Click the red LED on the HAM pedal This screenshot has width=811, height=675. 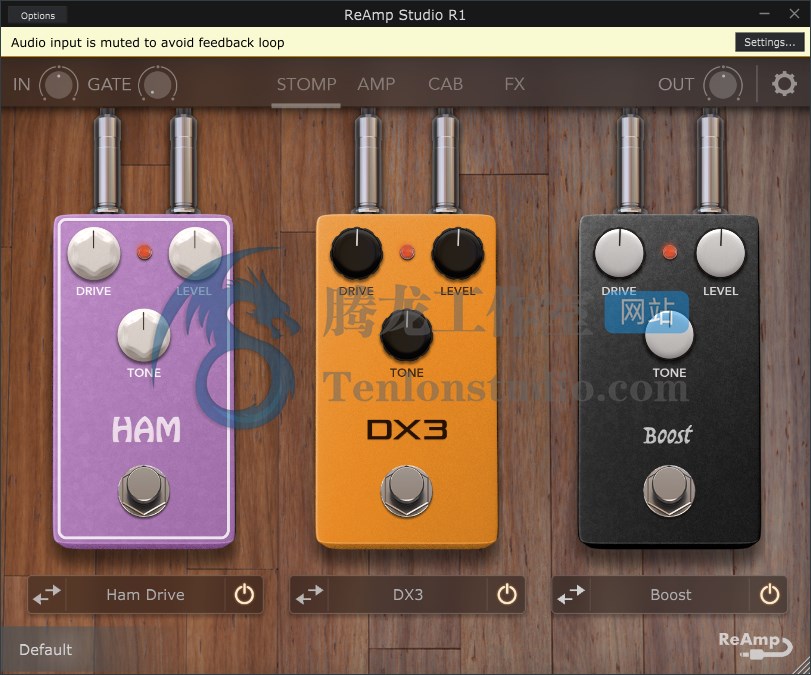click(x=144, y=252)
